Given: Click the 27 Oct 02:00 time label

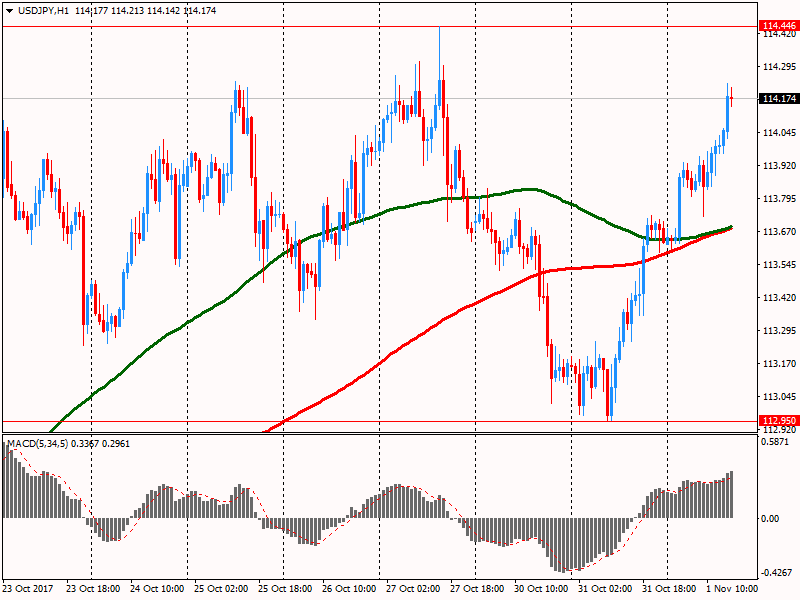Looking at the screenshot, I should point(413,589).
